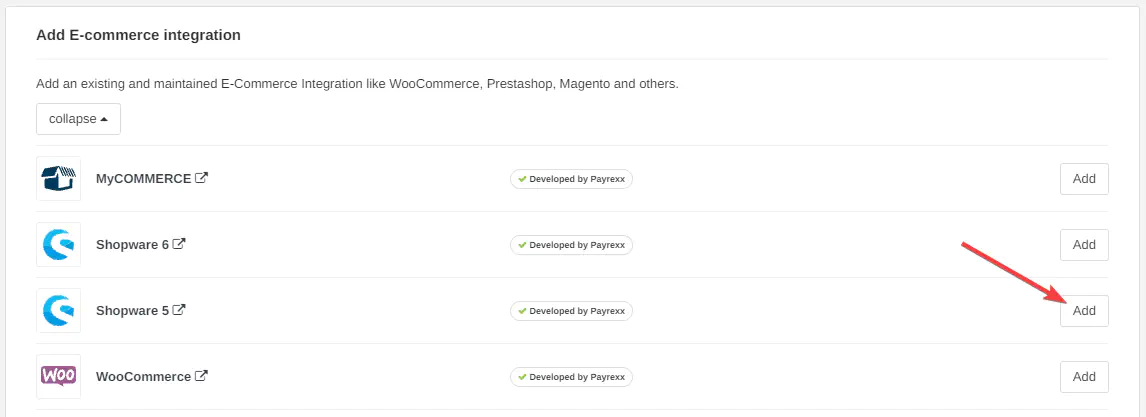The image size is (1146, 417).
Task: Click the Shopware 5 name link
Action: (x=132, y=311)
